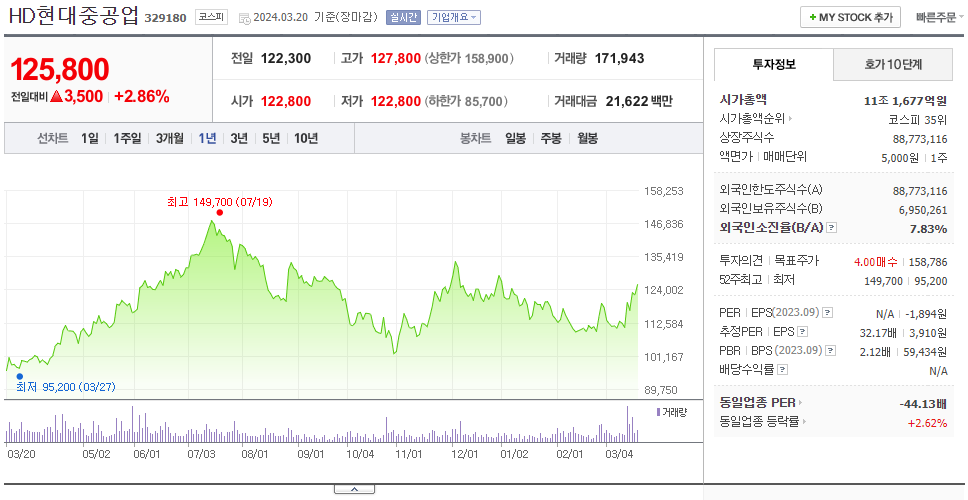
Task: Click the calendar icon beside 2024.03.20 date
Action: 244,18
